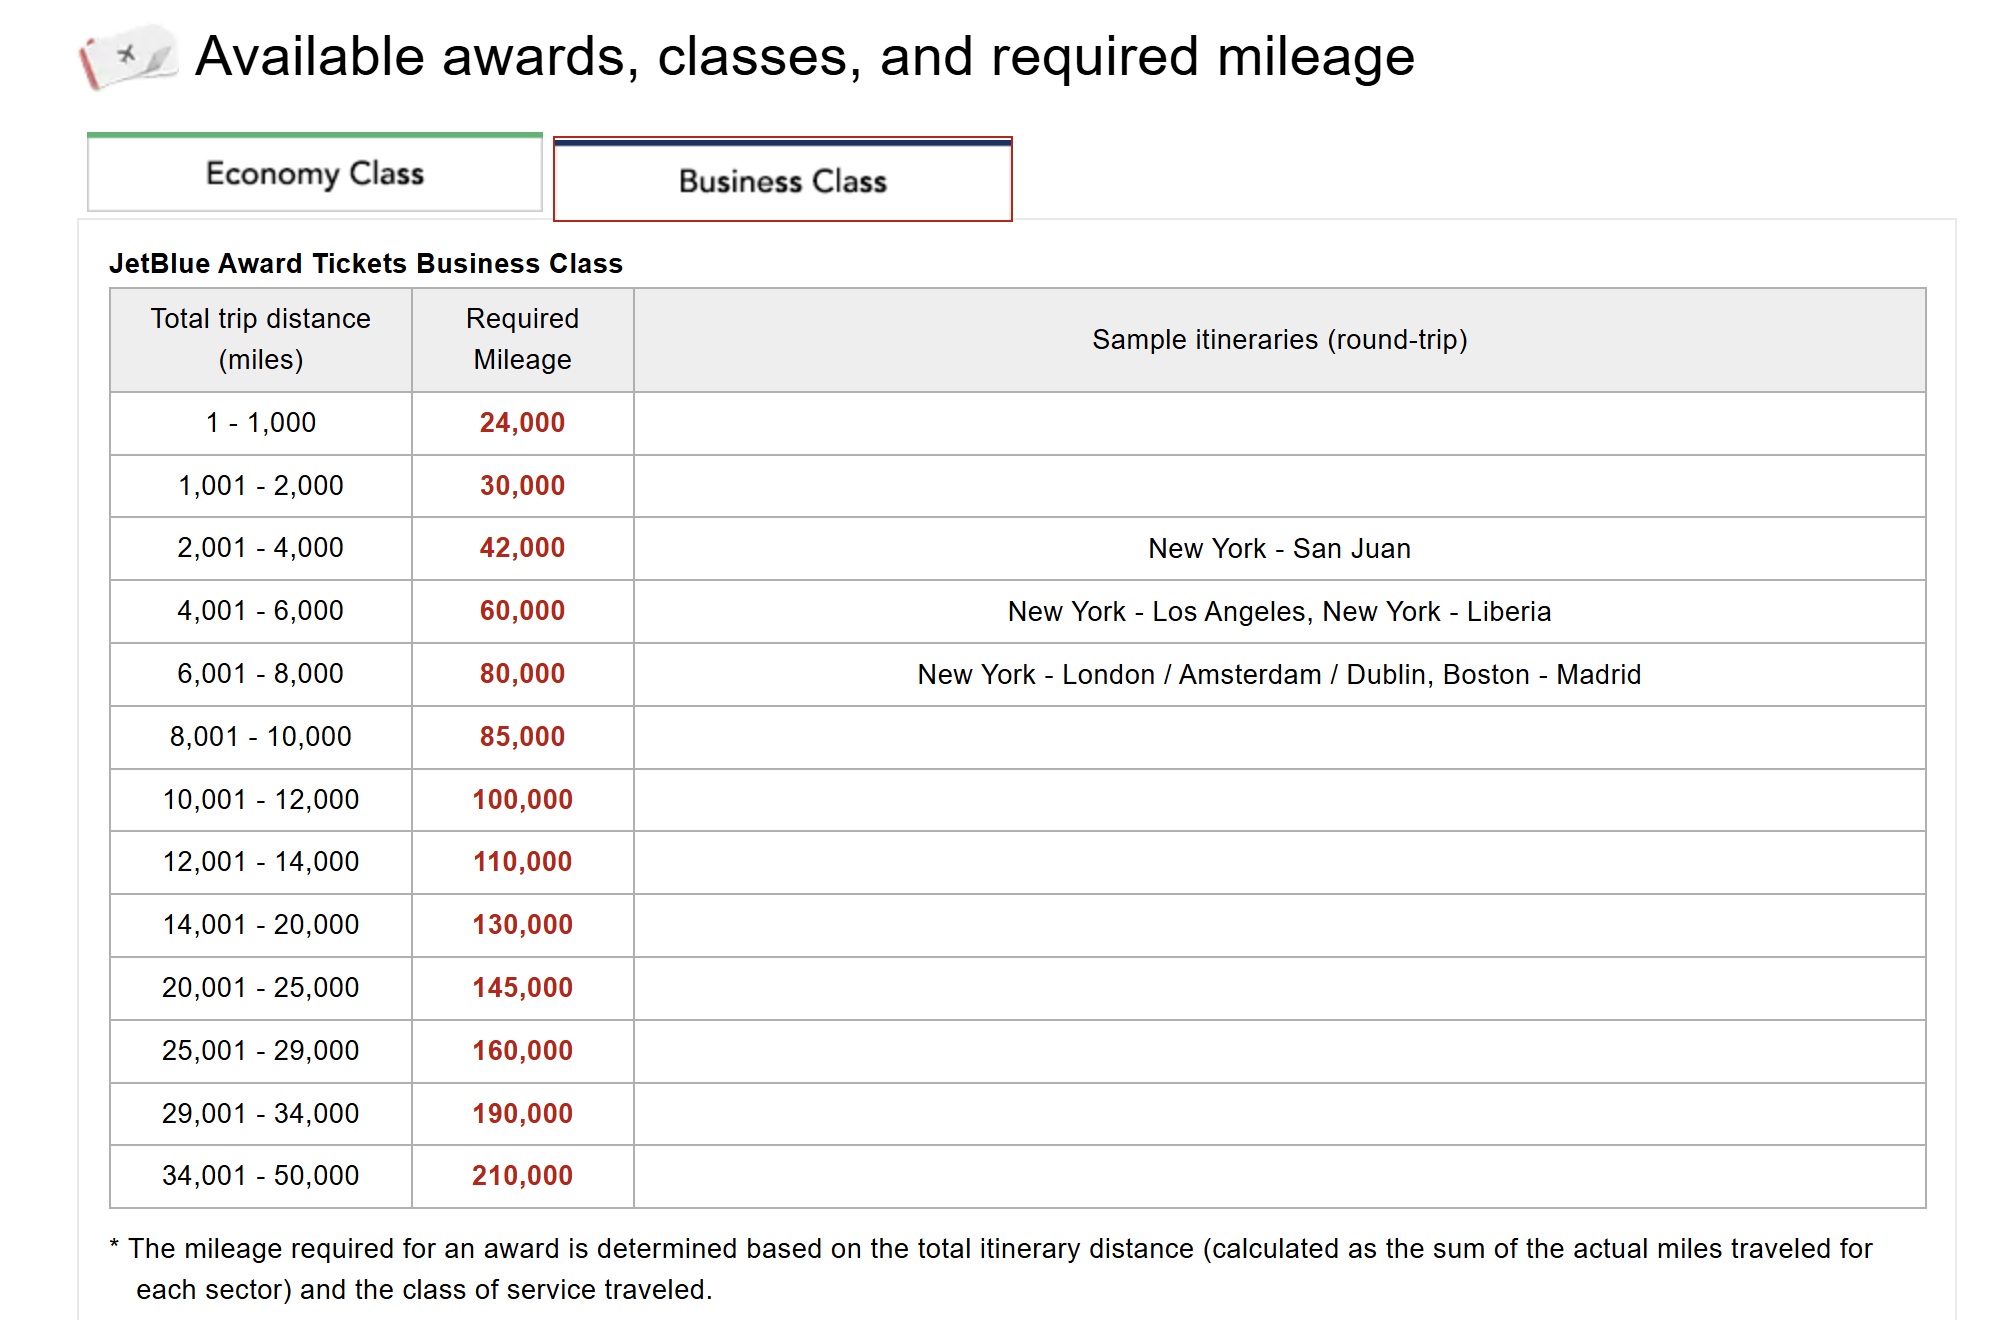Click the 'Total trip distance (miles)' column header
This screenshot has height=1320, width=2006.
tap(260, 339)
